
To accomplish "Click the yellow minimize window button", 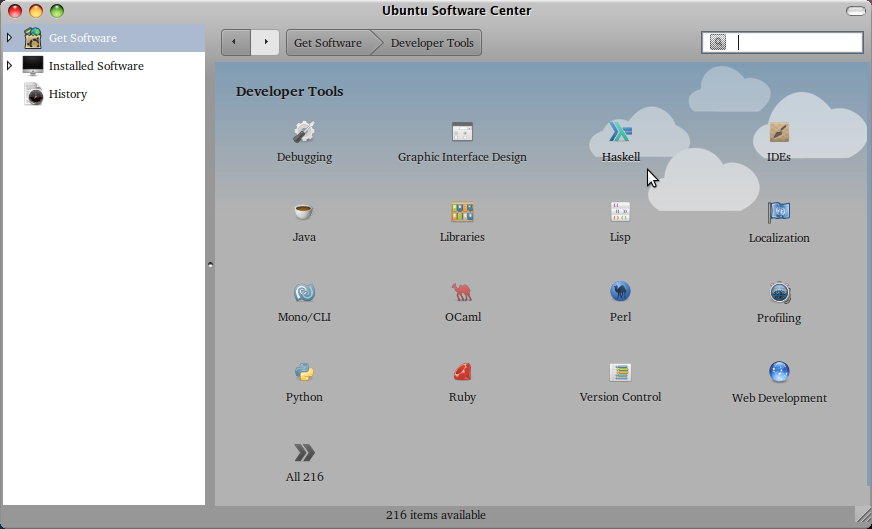I will (x=36, y=11).
